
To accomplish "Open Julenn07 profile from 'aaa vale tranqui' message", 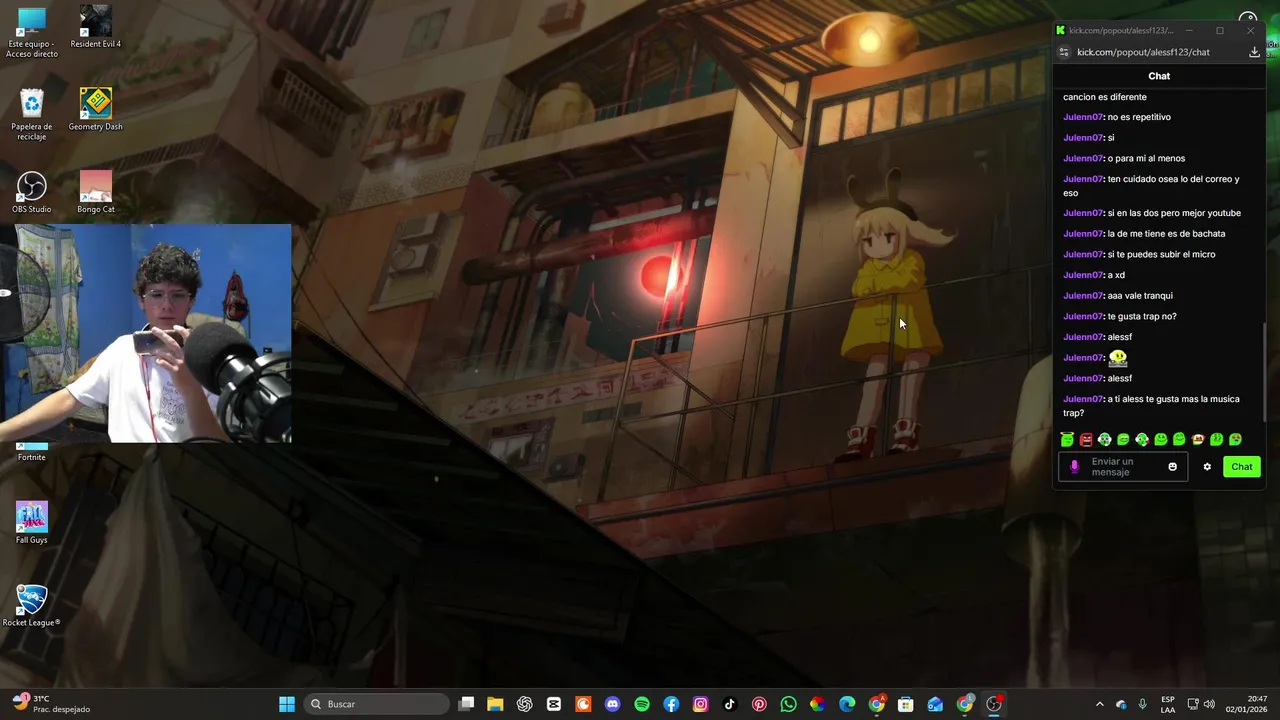I will coord(1083,296).
